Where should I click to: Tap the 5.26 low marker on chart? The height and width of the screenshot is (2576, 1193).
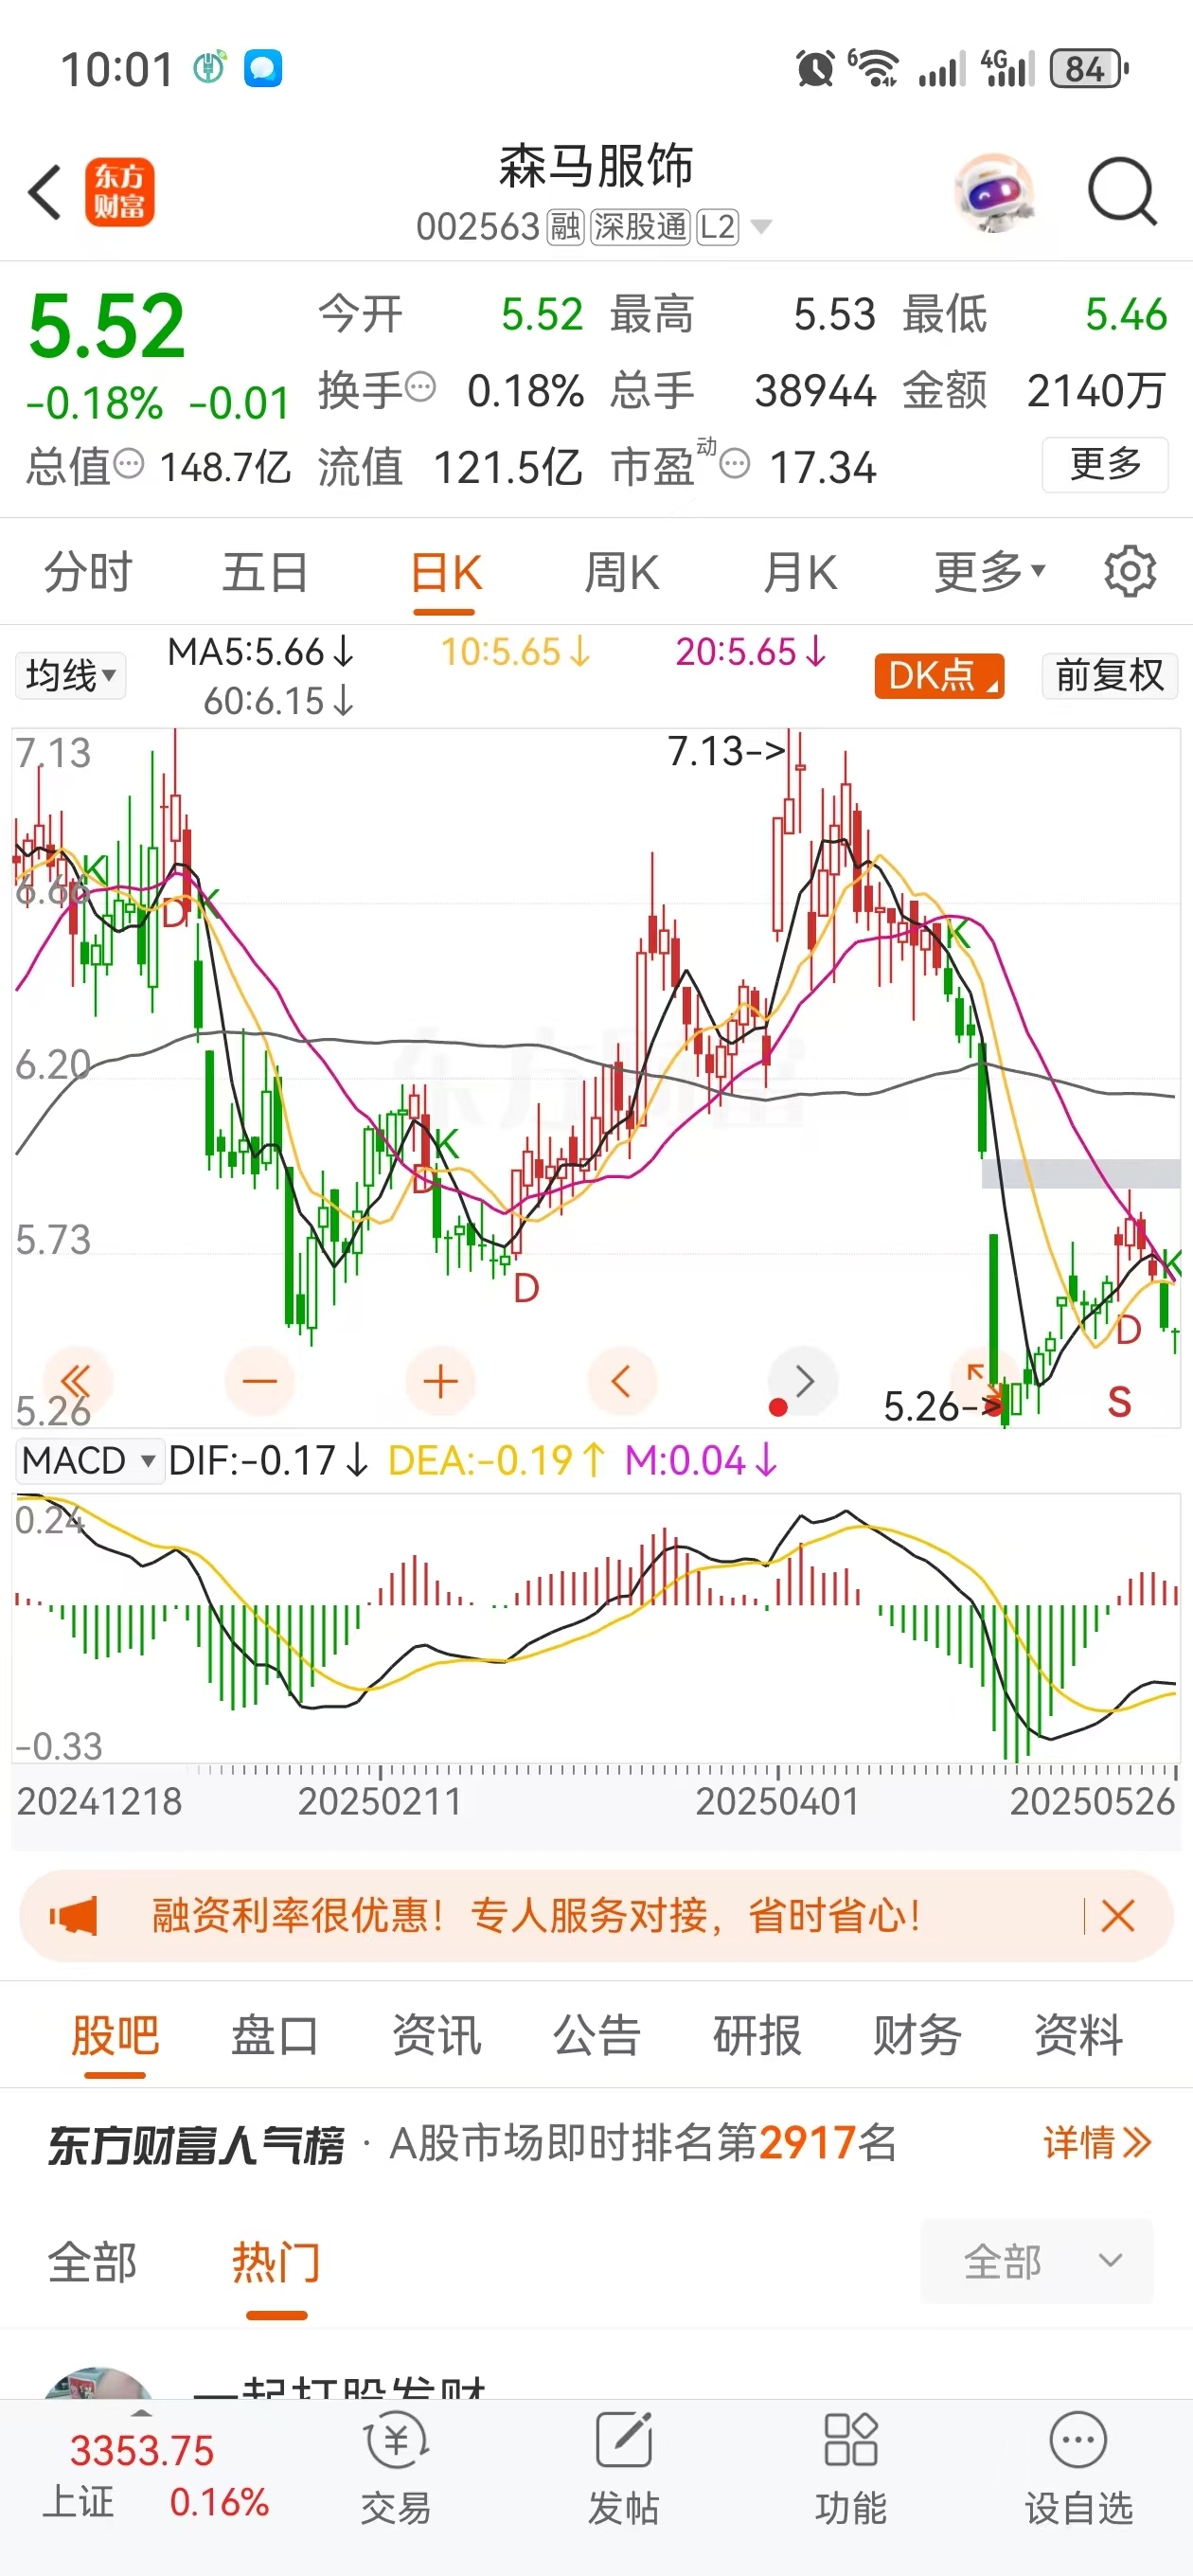(940, 1407)
